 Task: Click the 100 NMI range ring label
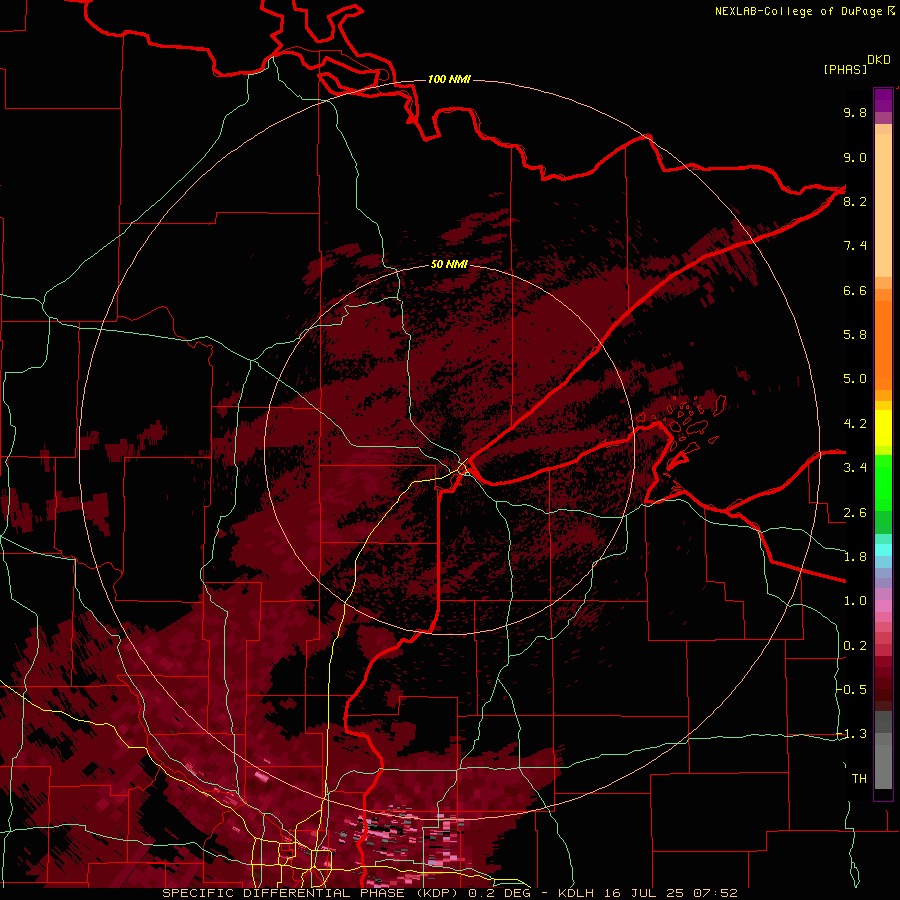pos(449,79)
